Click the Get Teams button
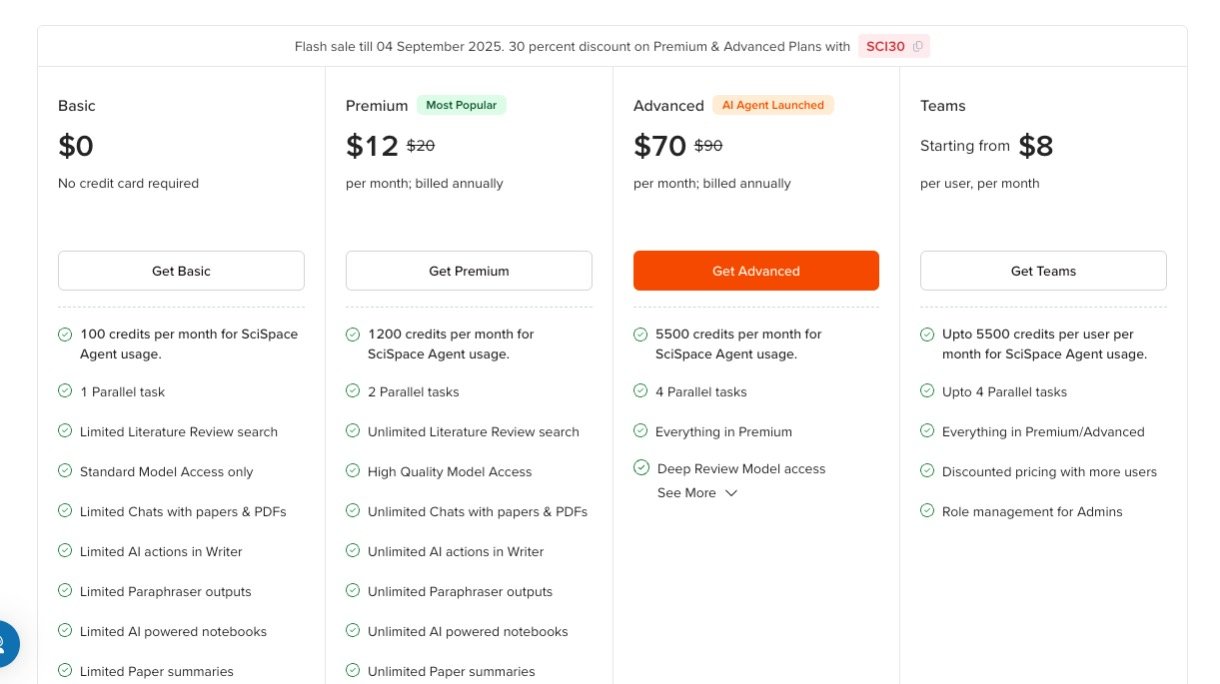 1043,271
